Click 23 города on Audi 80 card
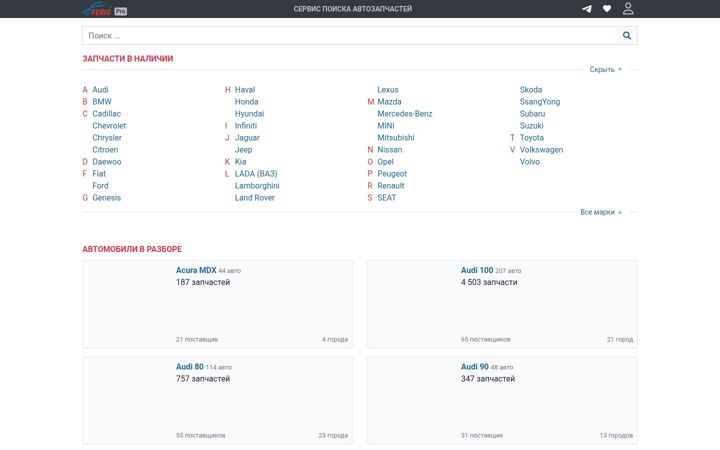720x450 pixels. [333, 435]
